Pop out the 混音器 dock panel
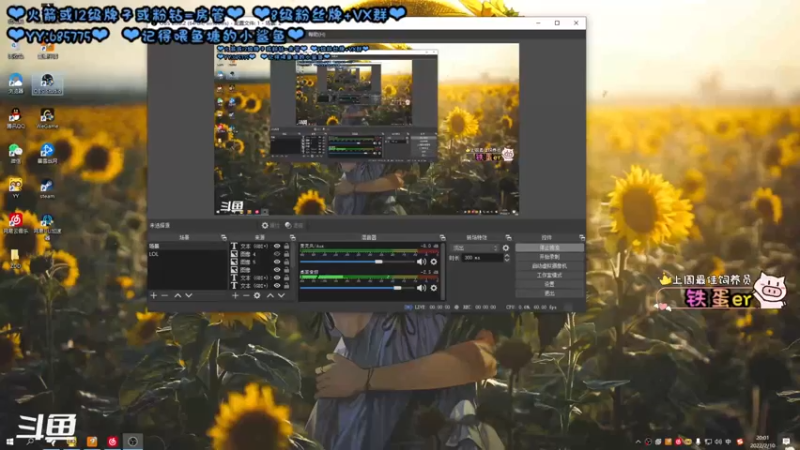Screen dimensions: 800x450 [x=442, y=238]
